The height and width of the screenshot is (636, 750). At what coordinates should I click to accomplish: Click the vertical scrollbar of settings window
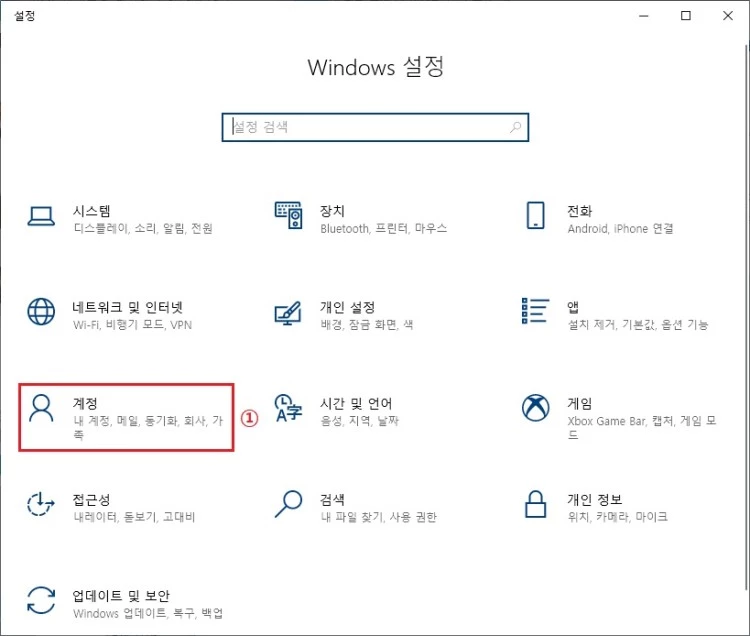(746, 318)
